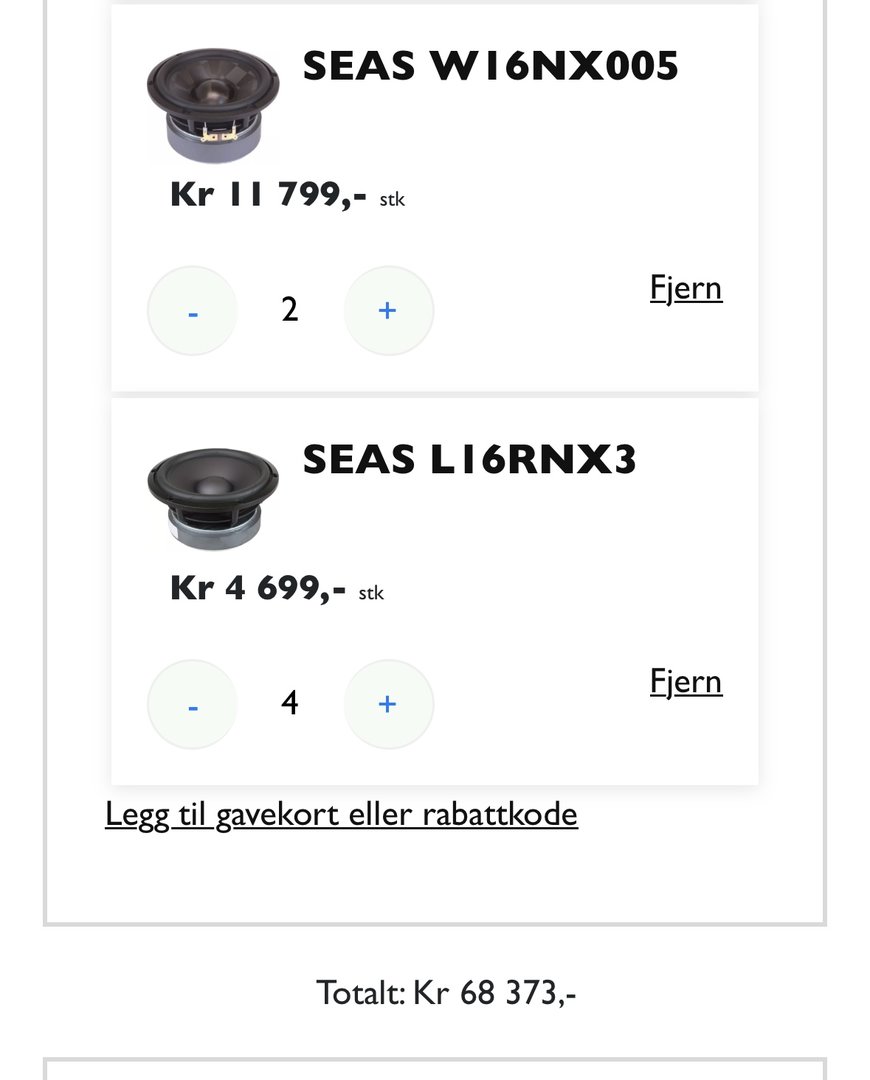Click the Kr 4 699 price
Screen dimensions: 870x1080
click(258, 588)
